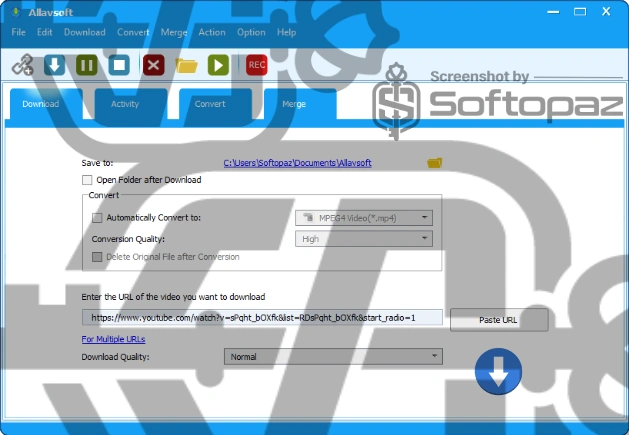The width and height of the screenshot is (629, 435).
Task: Open the Help menu
Action: click(286, 32)
